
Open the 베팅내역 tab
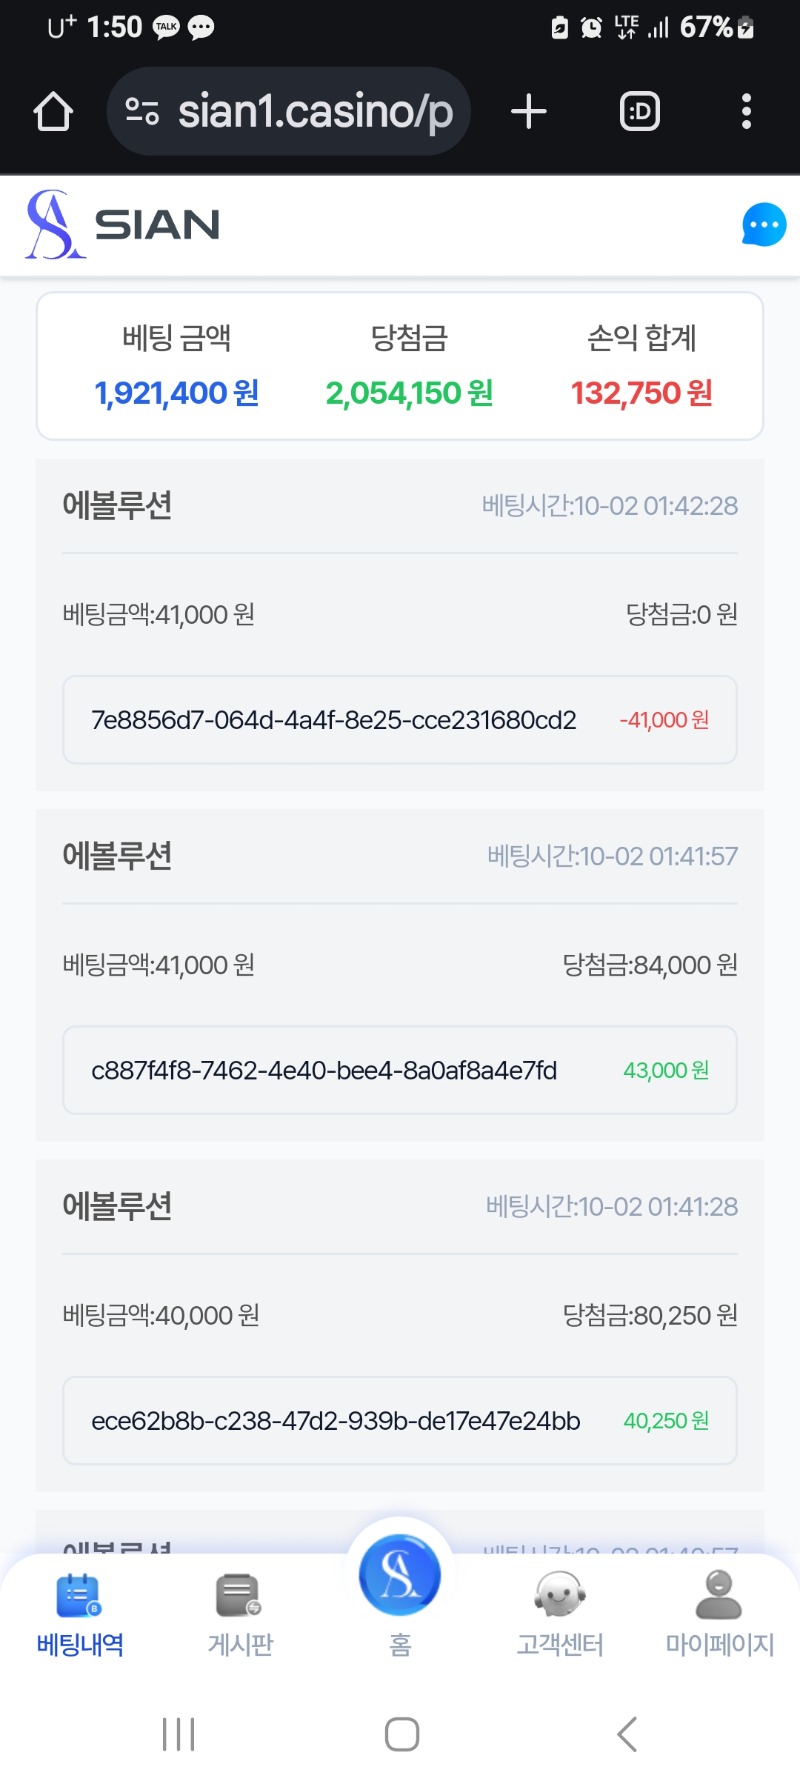[x=80, y=1615]
